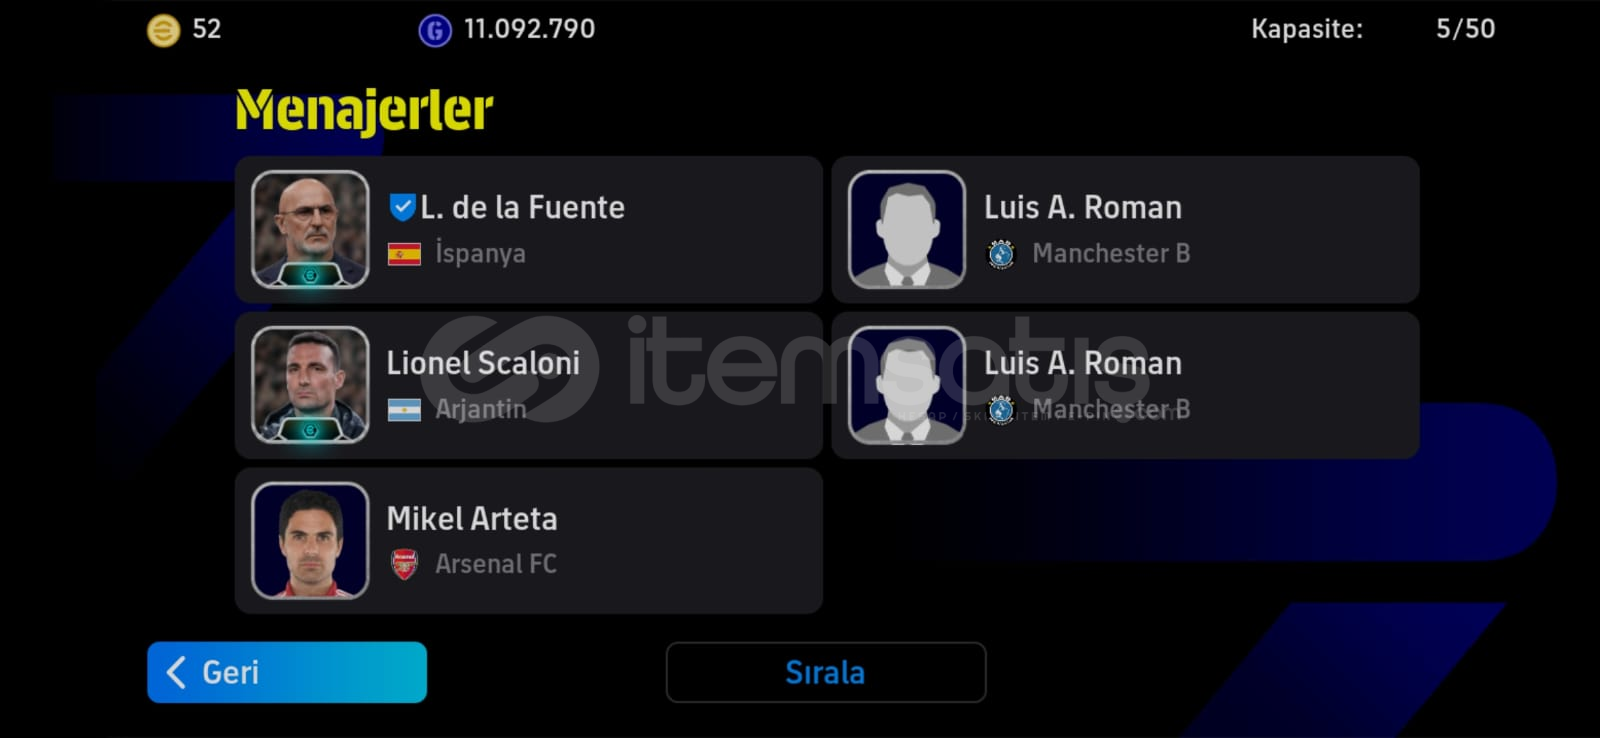Select L. de la Fuente manager card
Viewport: 1600px width, 738px height.
pos(529,229)
